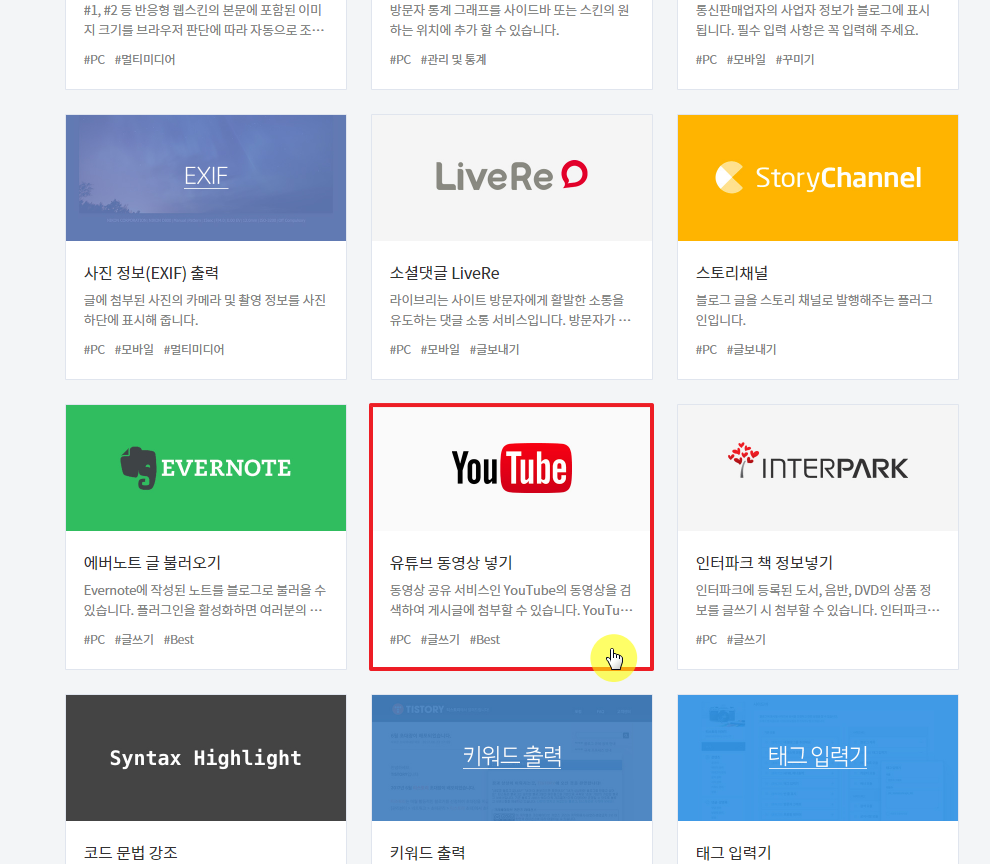Click #Best tag in Evernote card
This screenshot has height=864, width=990.
coord(179,640)
